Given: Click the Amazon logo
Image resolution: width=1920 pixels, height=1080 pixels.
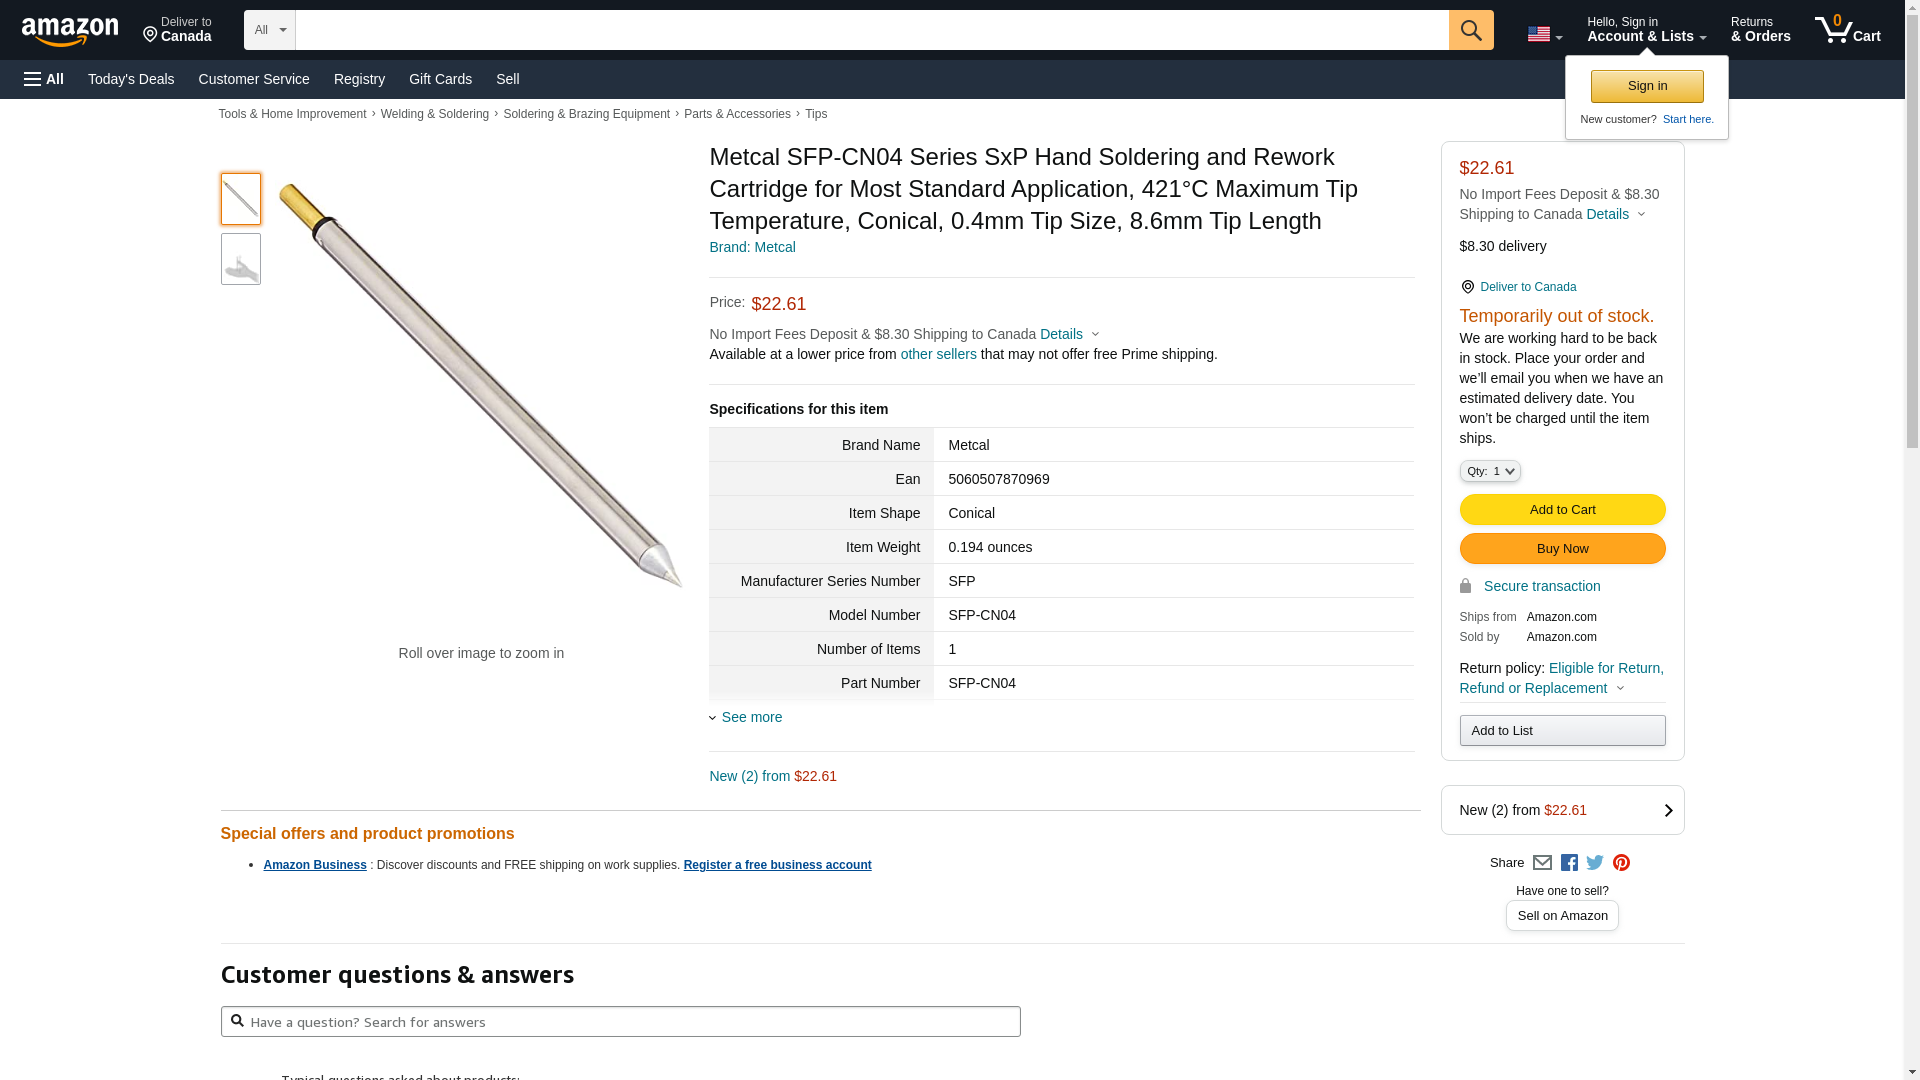Looking at the screenshot, I should (70, 31).
